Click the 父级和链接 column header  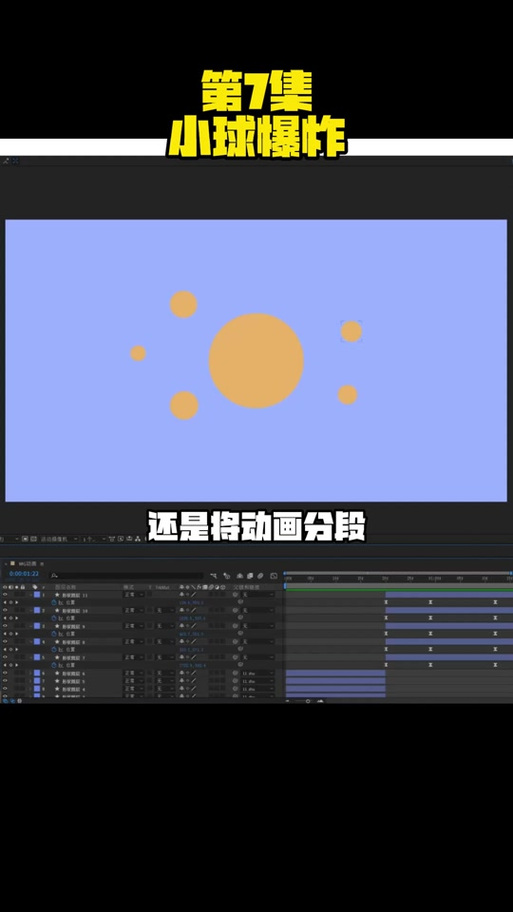pos(246,587)
